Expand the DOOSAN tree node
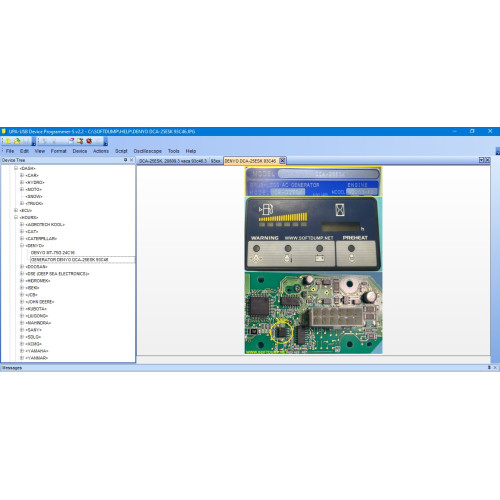 pos(22,267)
